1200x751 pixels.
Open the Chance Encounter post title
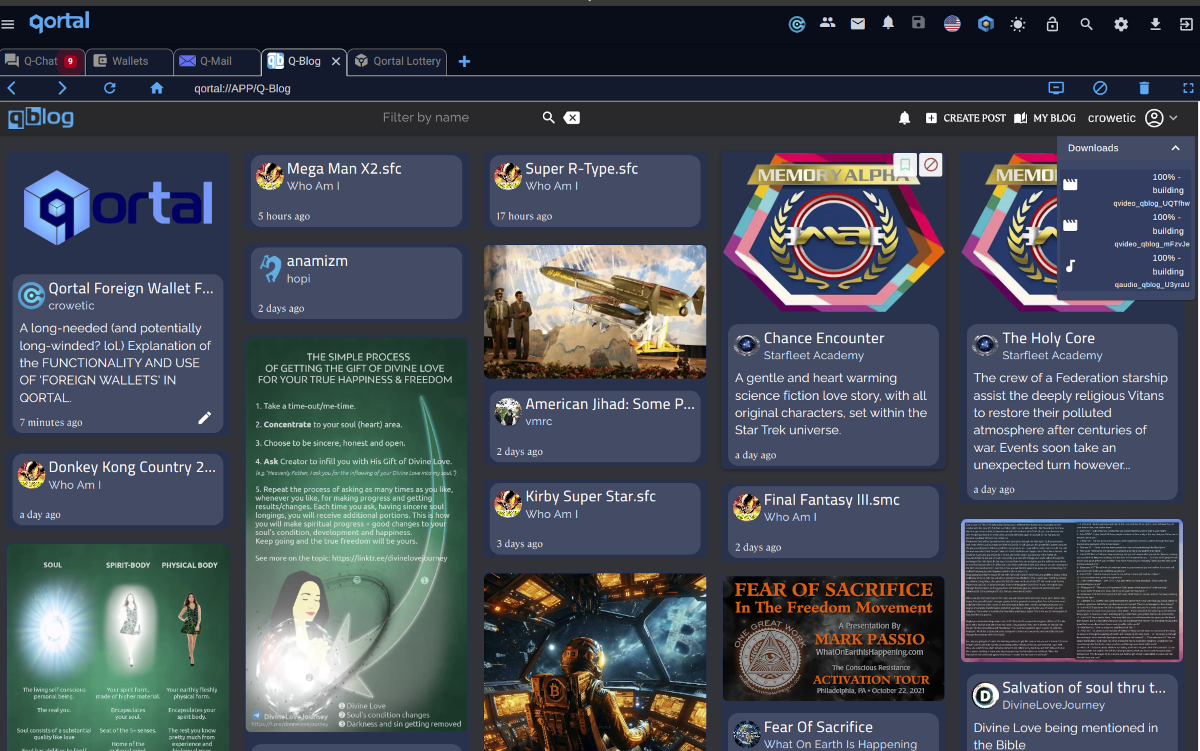824,338
